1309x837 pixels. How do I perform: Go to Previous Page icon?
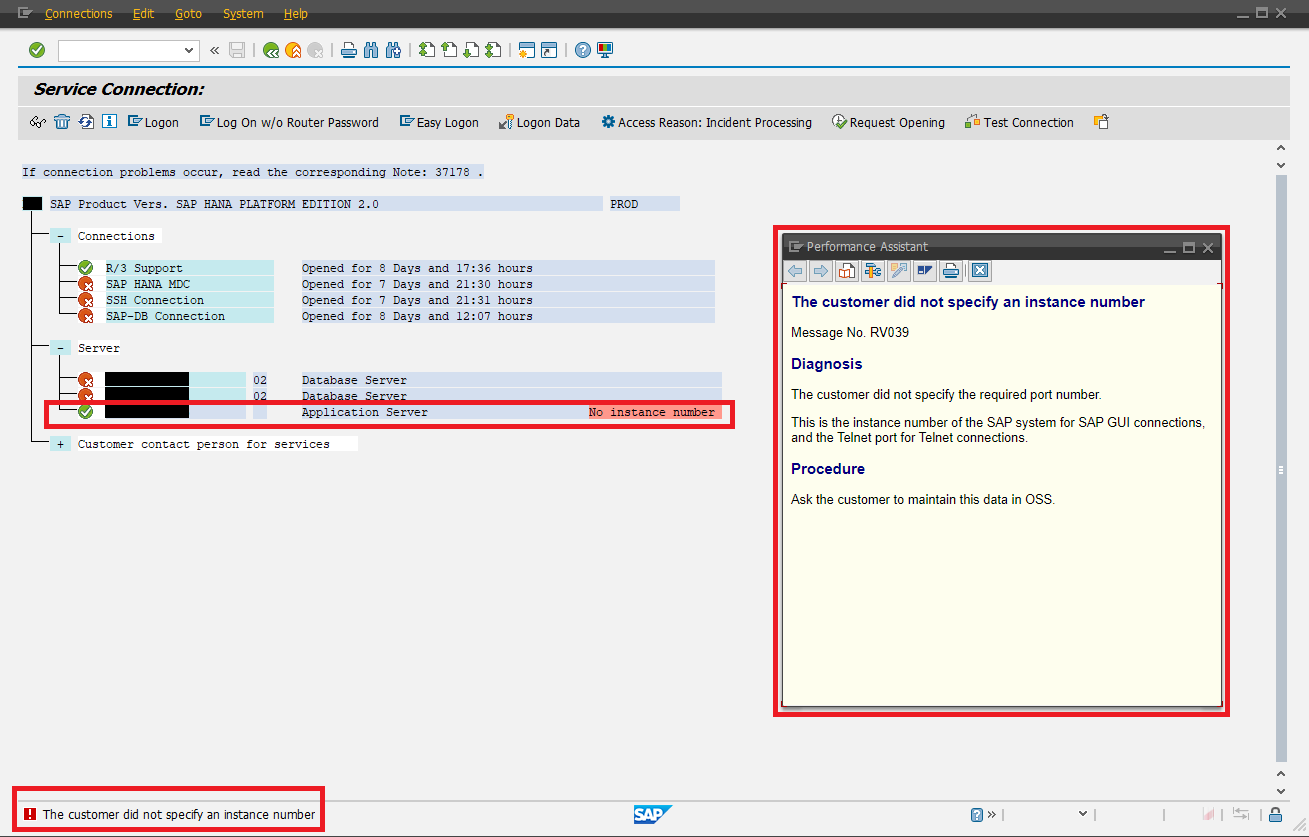[449, 50]
